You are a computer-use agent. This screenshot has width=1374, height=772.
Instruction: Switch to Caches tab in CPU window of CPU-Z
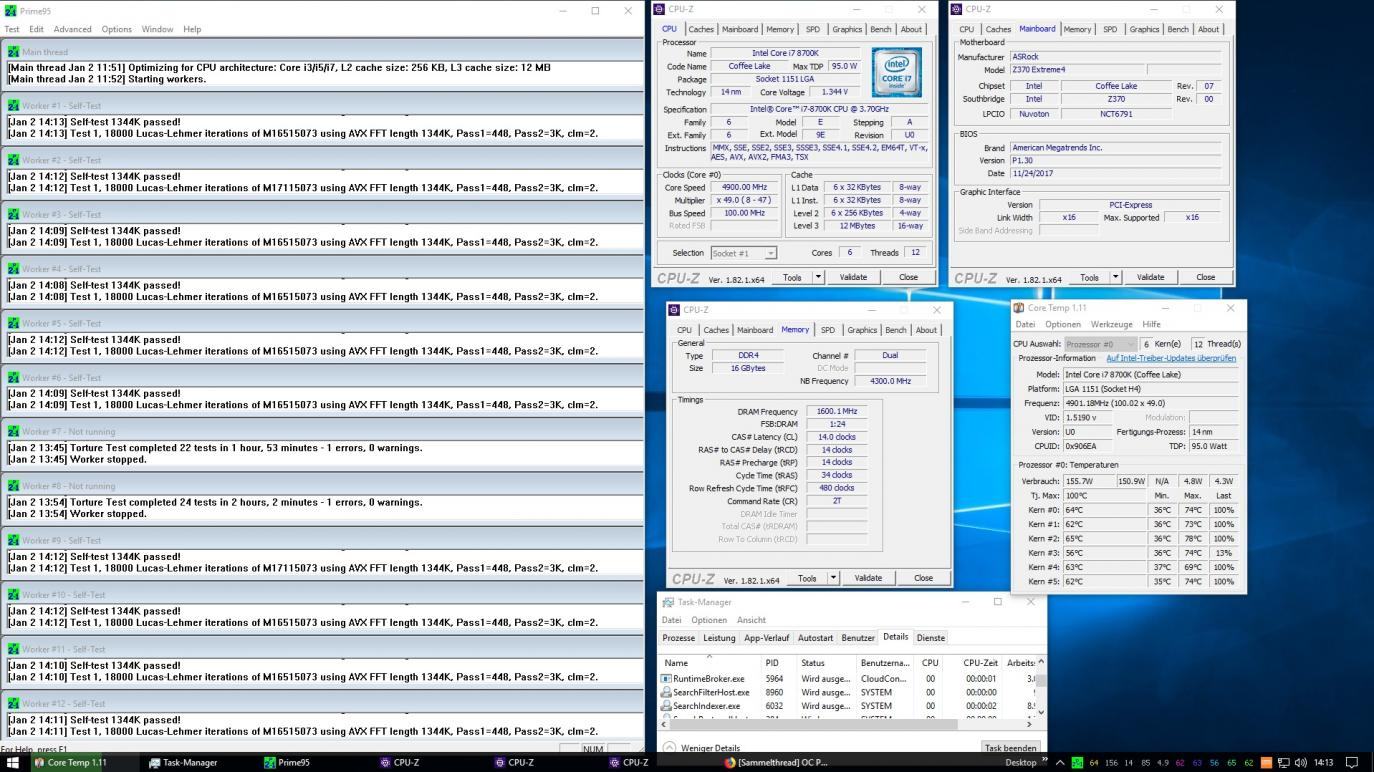tap(701, 29)
